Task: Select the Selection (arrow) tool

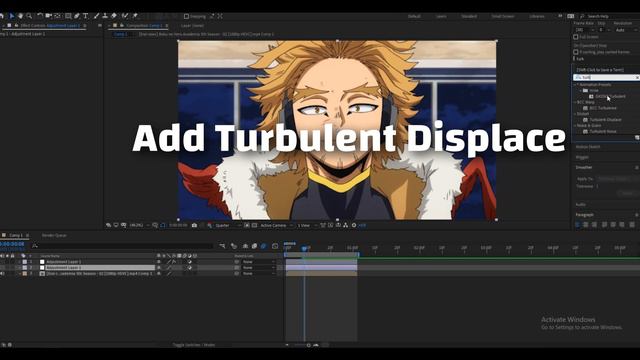Action: coord(11,16)
